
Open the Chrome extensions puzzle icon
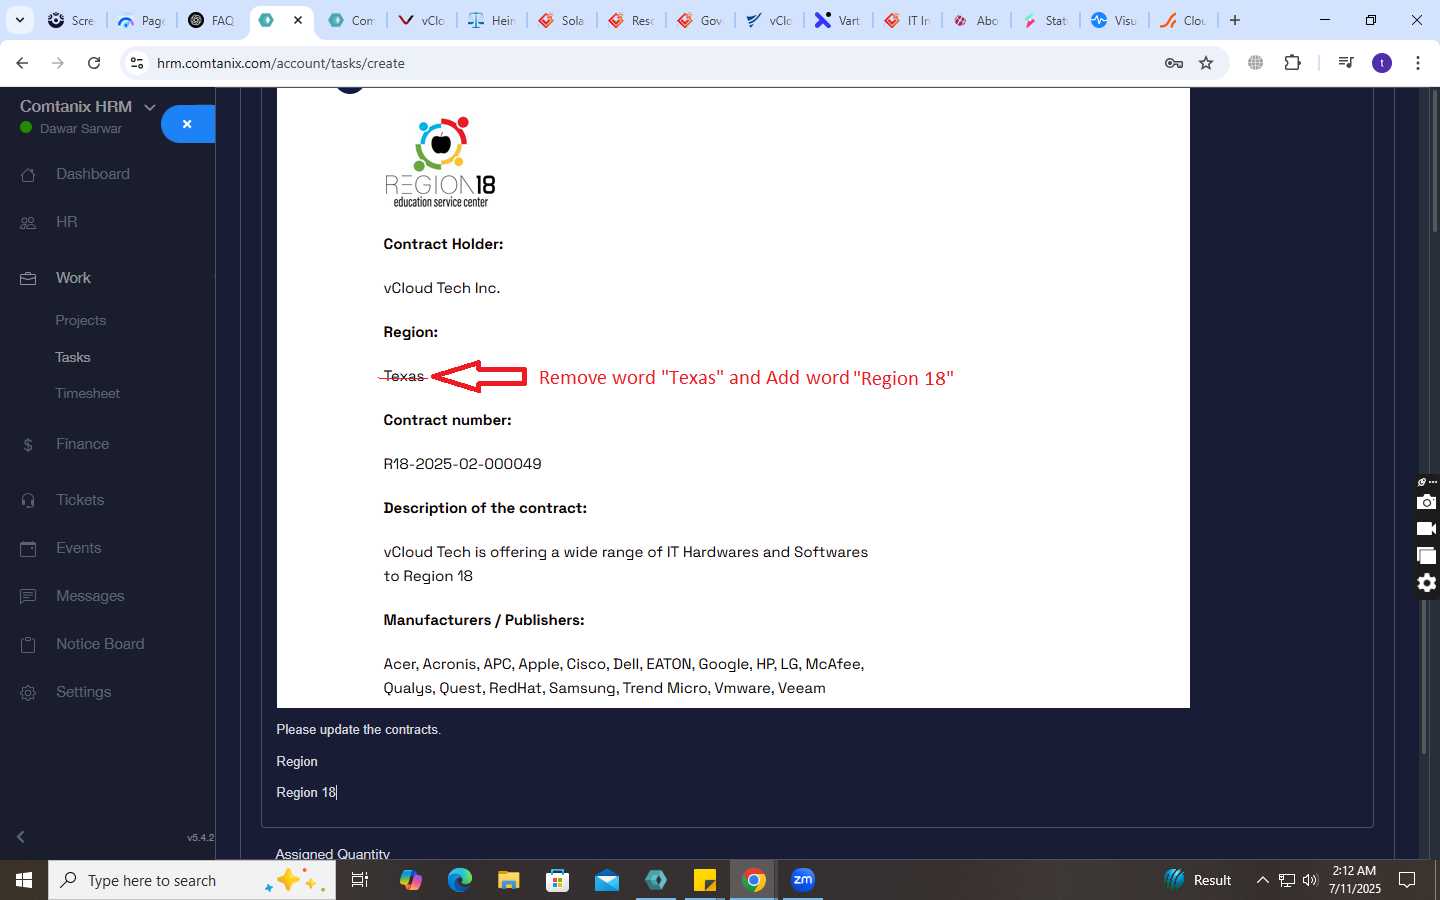point(1292,63)
